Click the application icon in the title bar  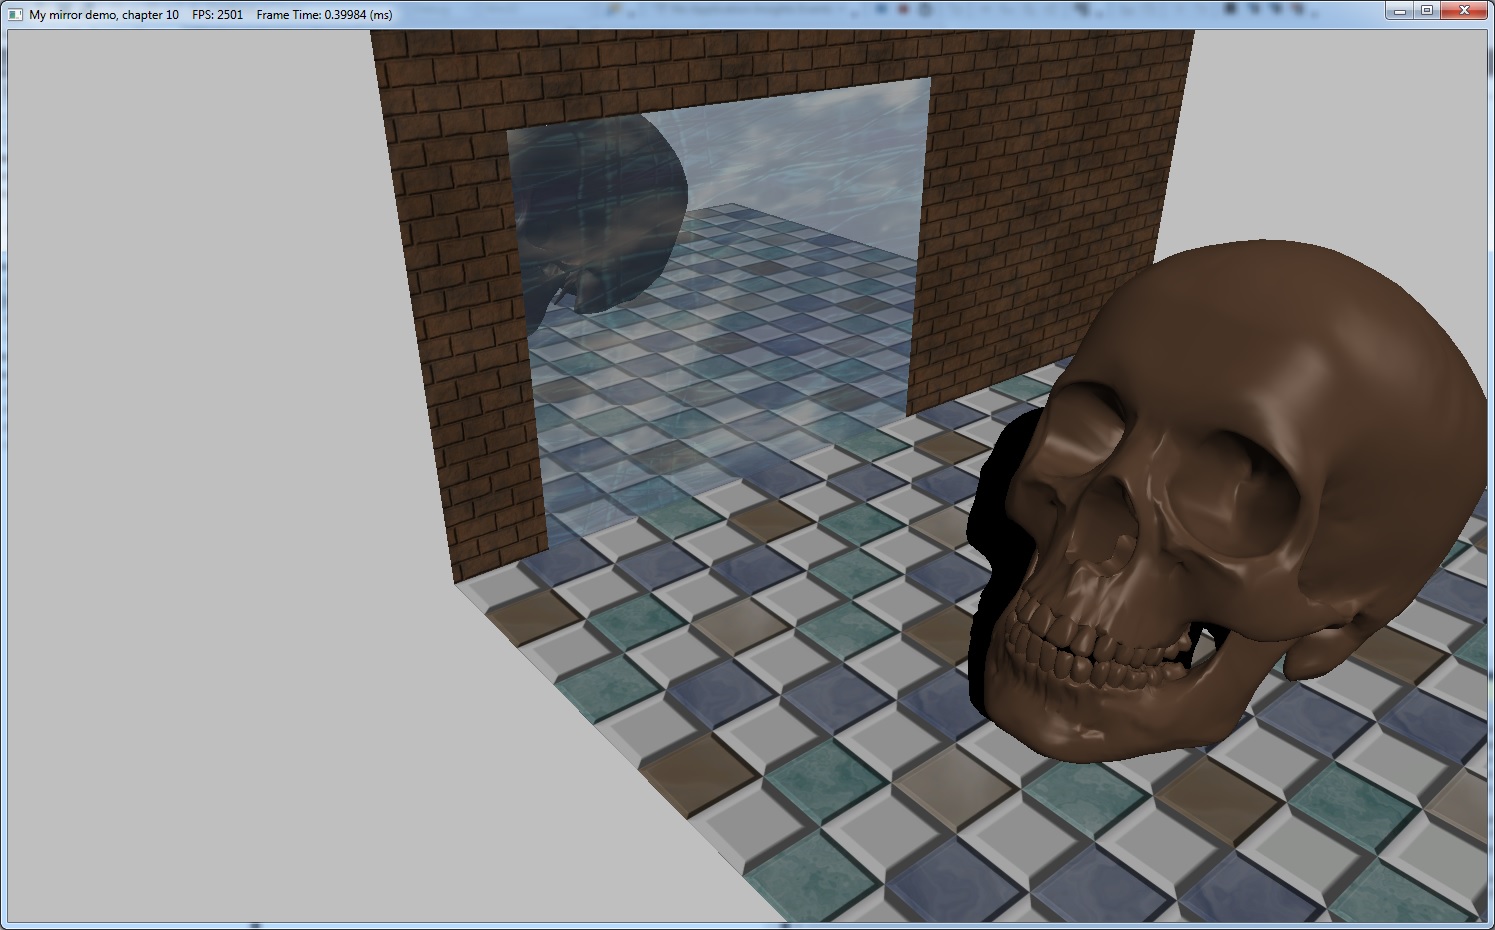pyautogui.click(x=15, y=15)
